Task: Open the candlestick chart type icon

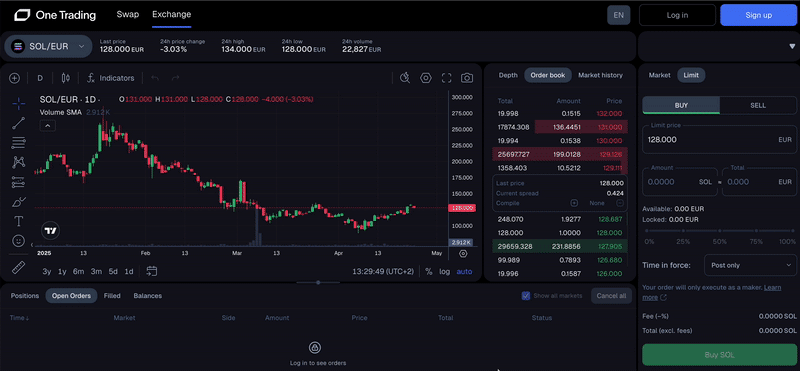Action: coord(65,78)
